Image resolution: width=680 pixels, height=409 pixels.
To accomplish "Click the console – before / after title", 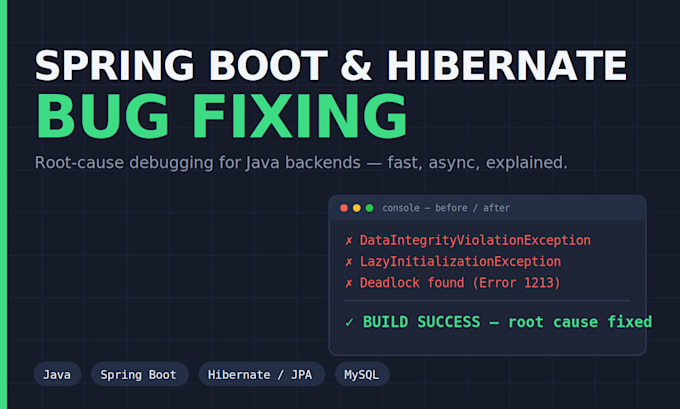I will point(446,208).
